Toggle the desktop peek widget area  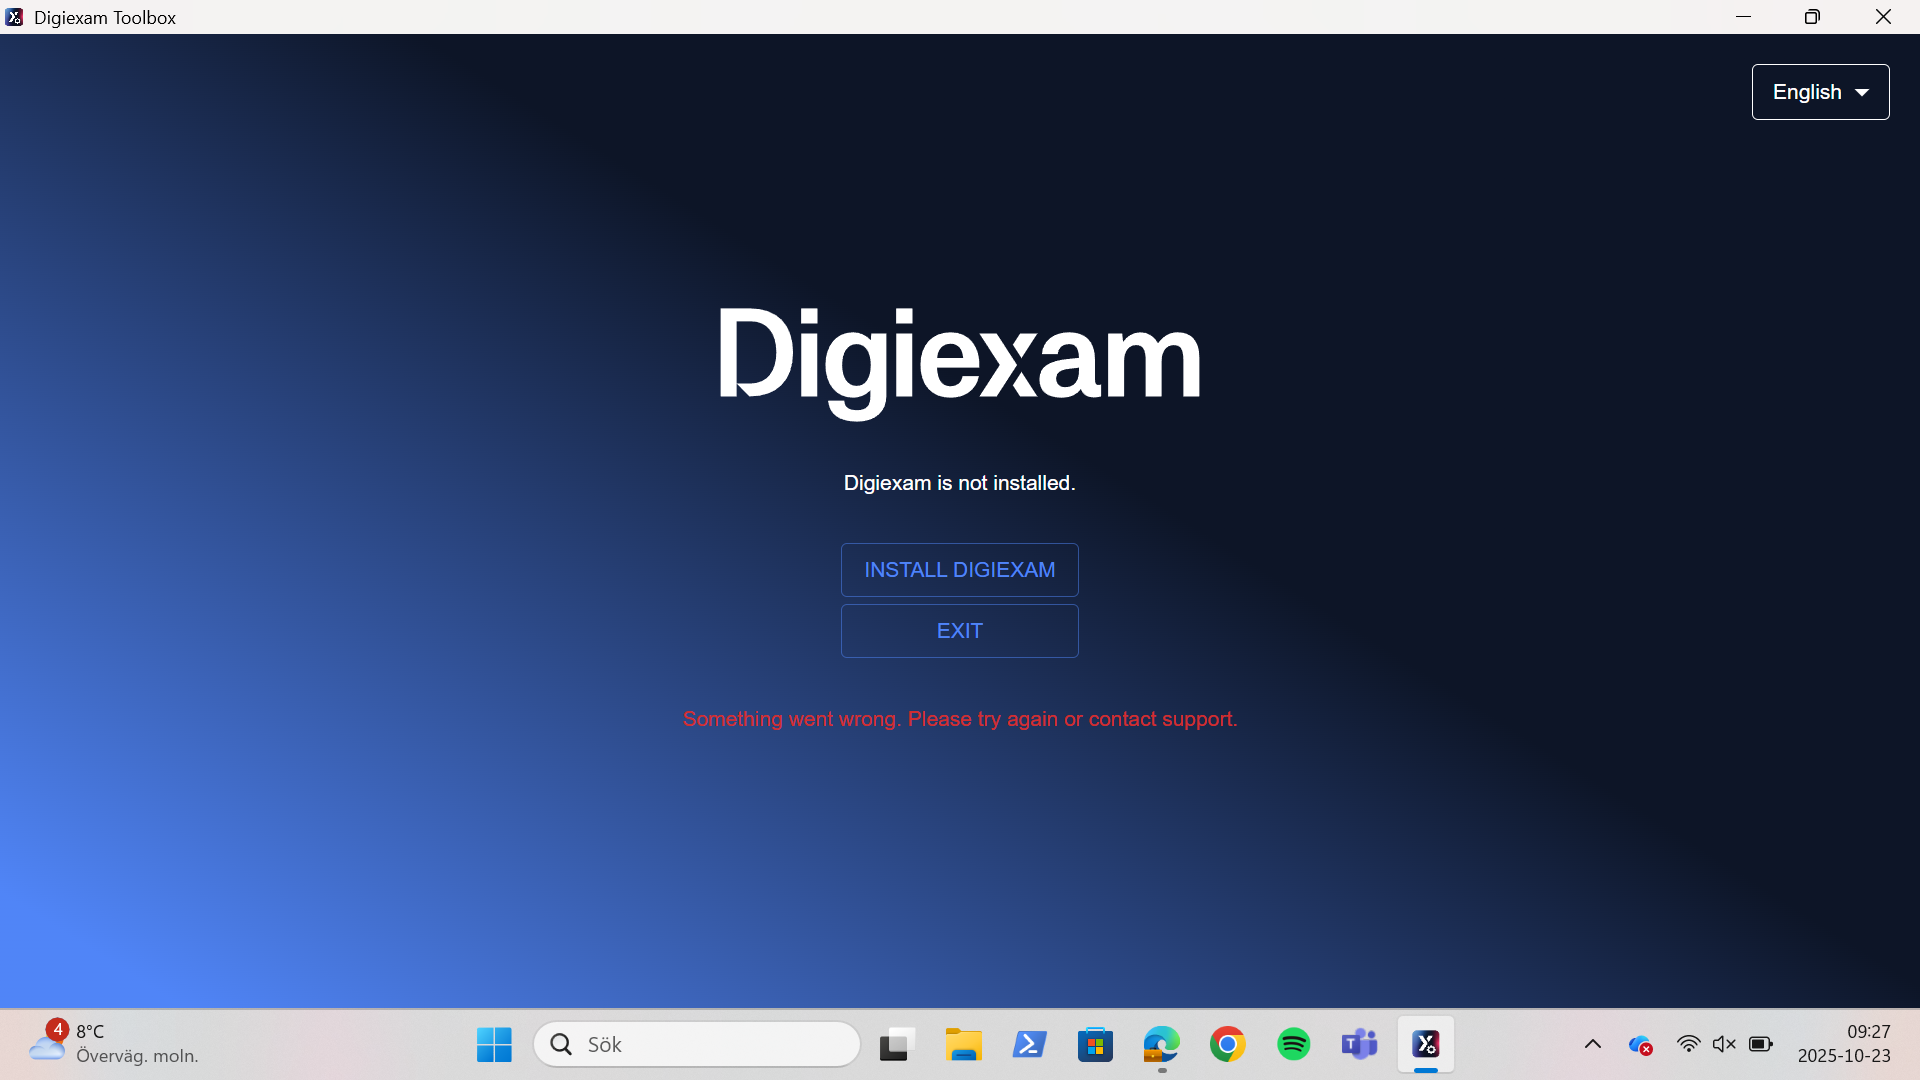(895, 1043)
